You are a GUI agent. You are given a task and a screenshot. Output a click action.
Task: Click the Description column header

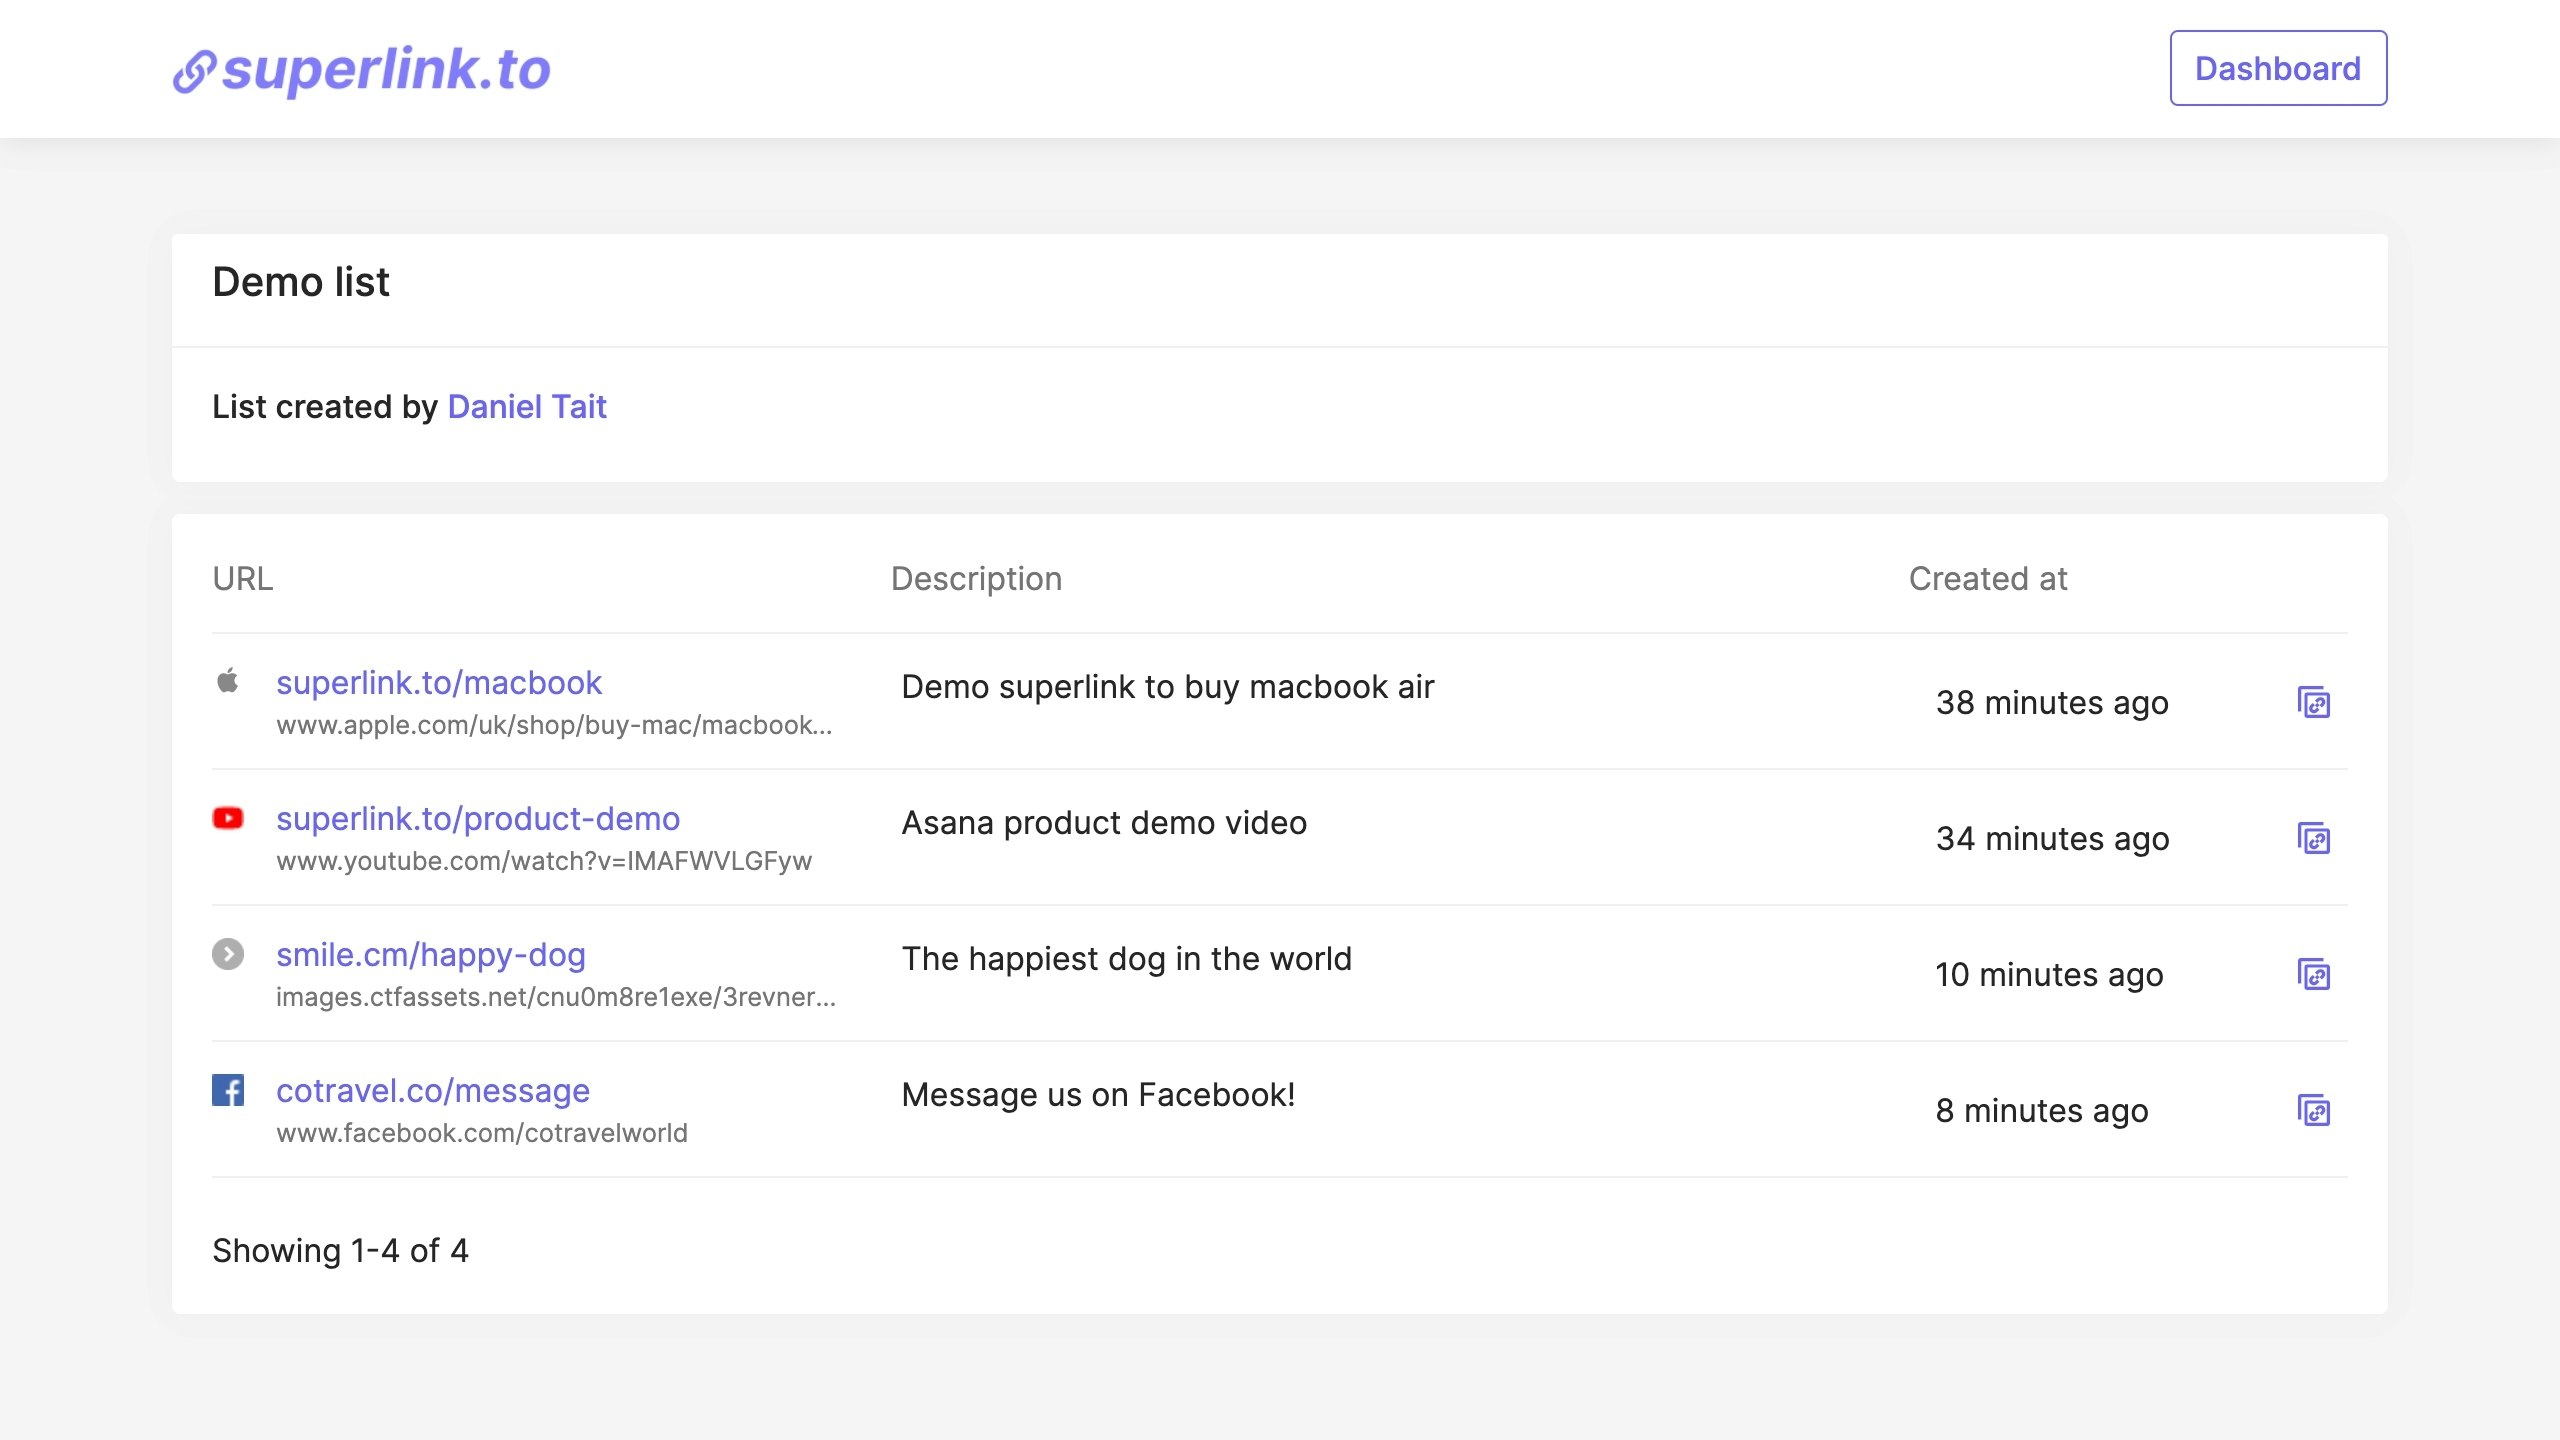(976, 579)
